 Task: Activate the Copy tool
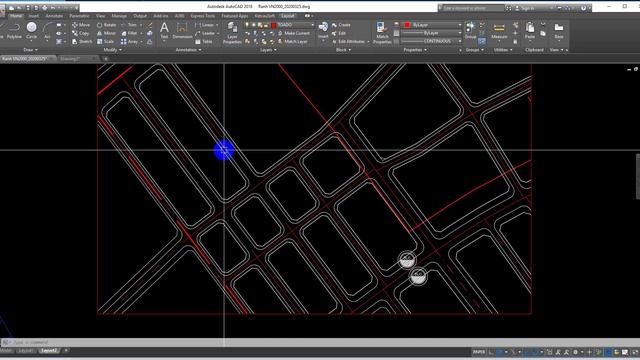click(x=81, y=33)
